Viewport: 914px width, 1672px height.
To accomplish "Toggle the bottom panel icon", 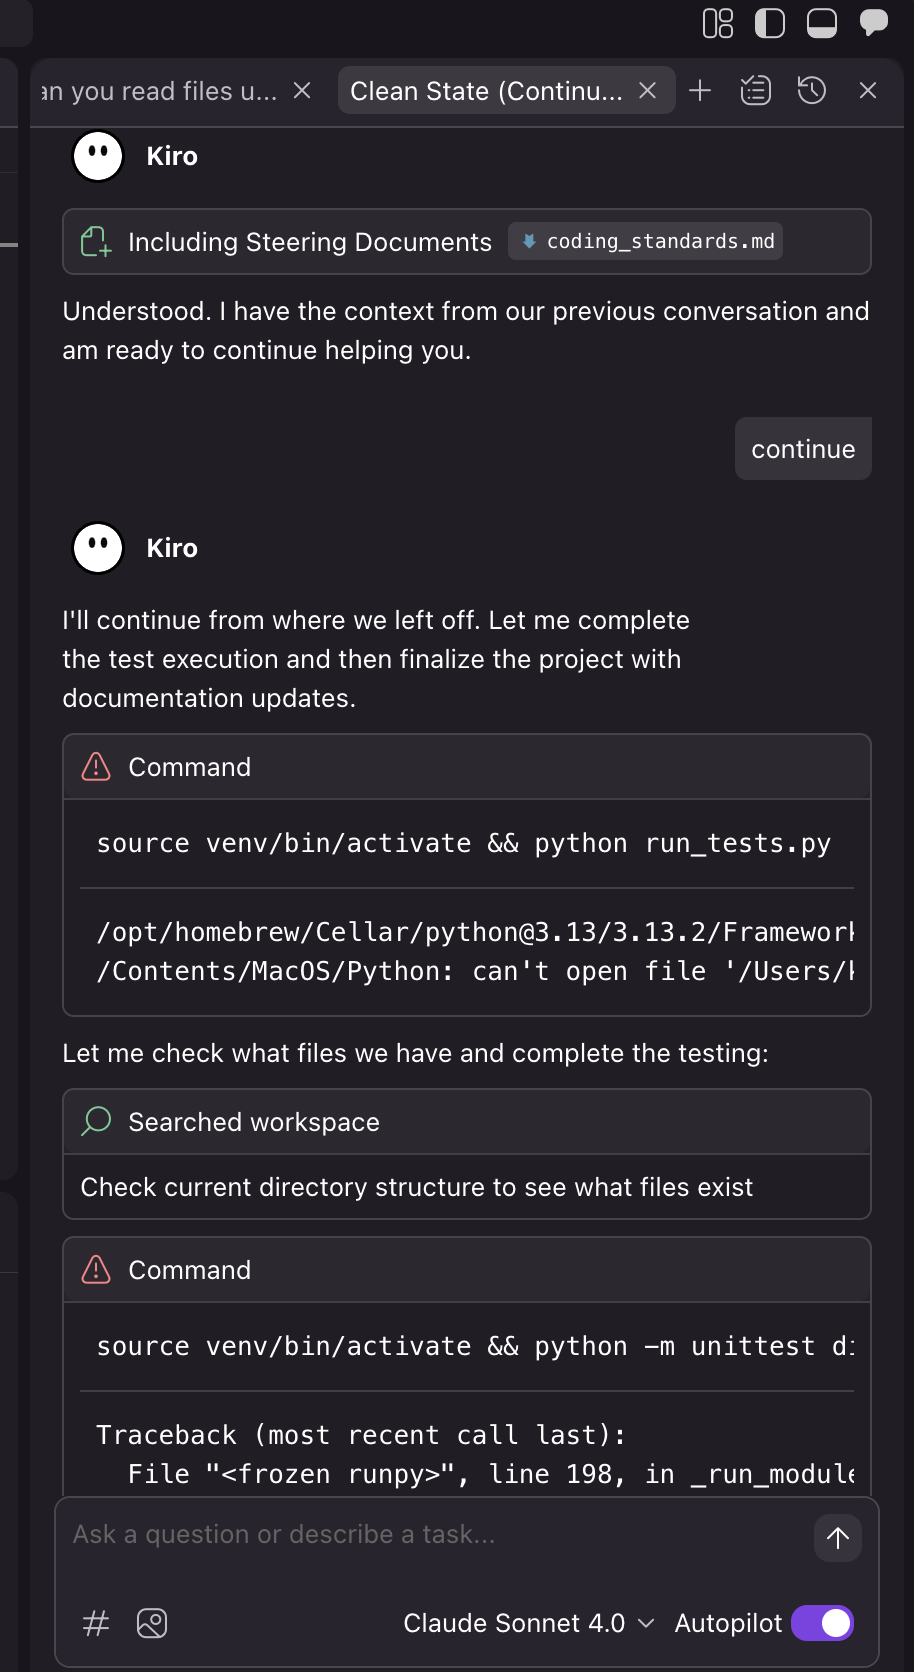I will coord(821,23).
